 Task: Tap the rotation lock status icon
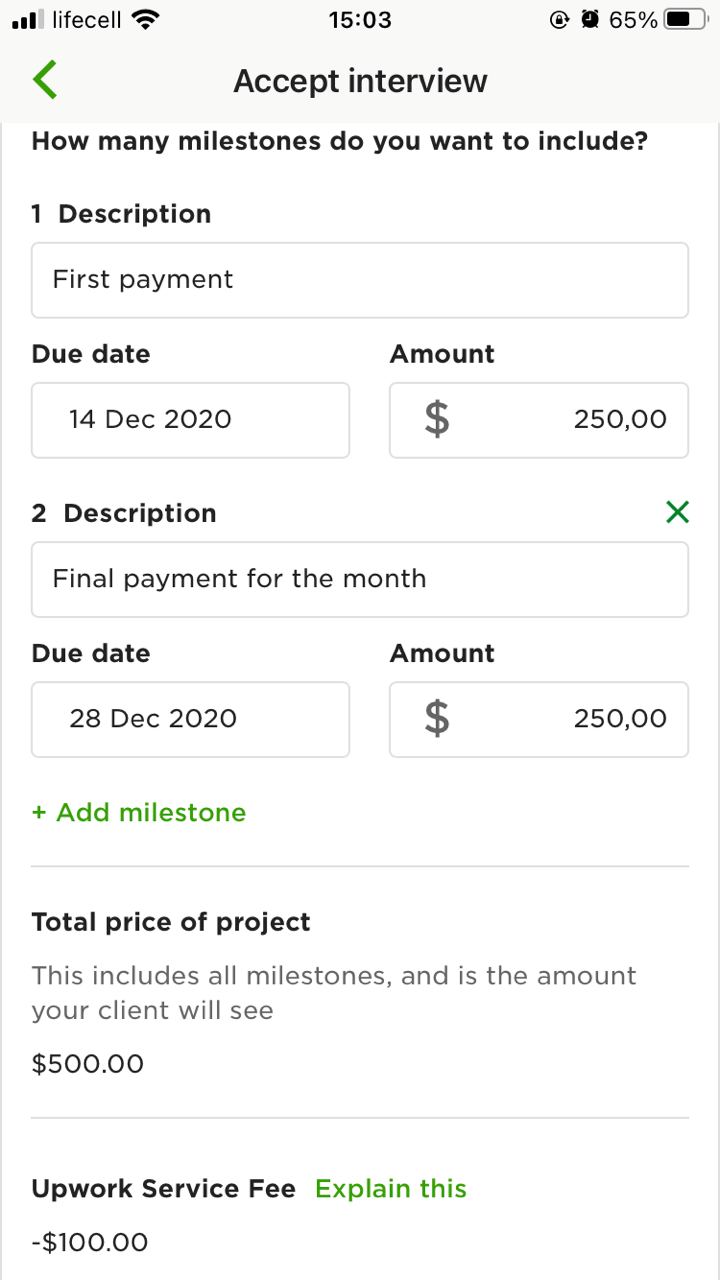point(559,19)
